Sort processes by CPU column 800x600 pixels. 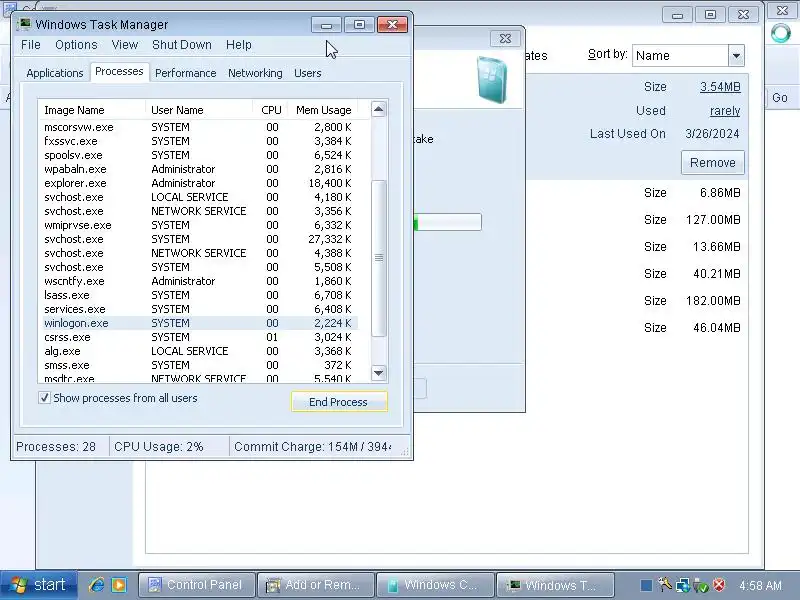270,110
